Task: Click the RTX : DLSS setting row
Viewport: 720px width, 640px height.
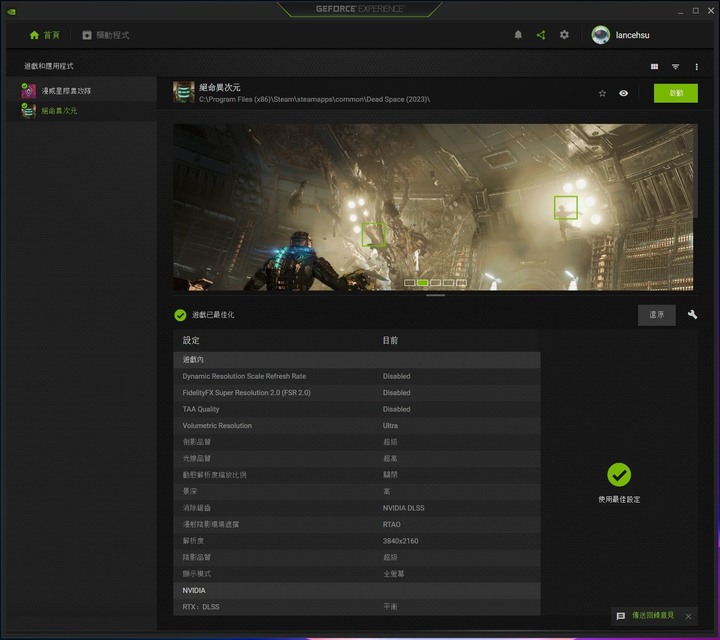Action: click(357, 607)
